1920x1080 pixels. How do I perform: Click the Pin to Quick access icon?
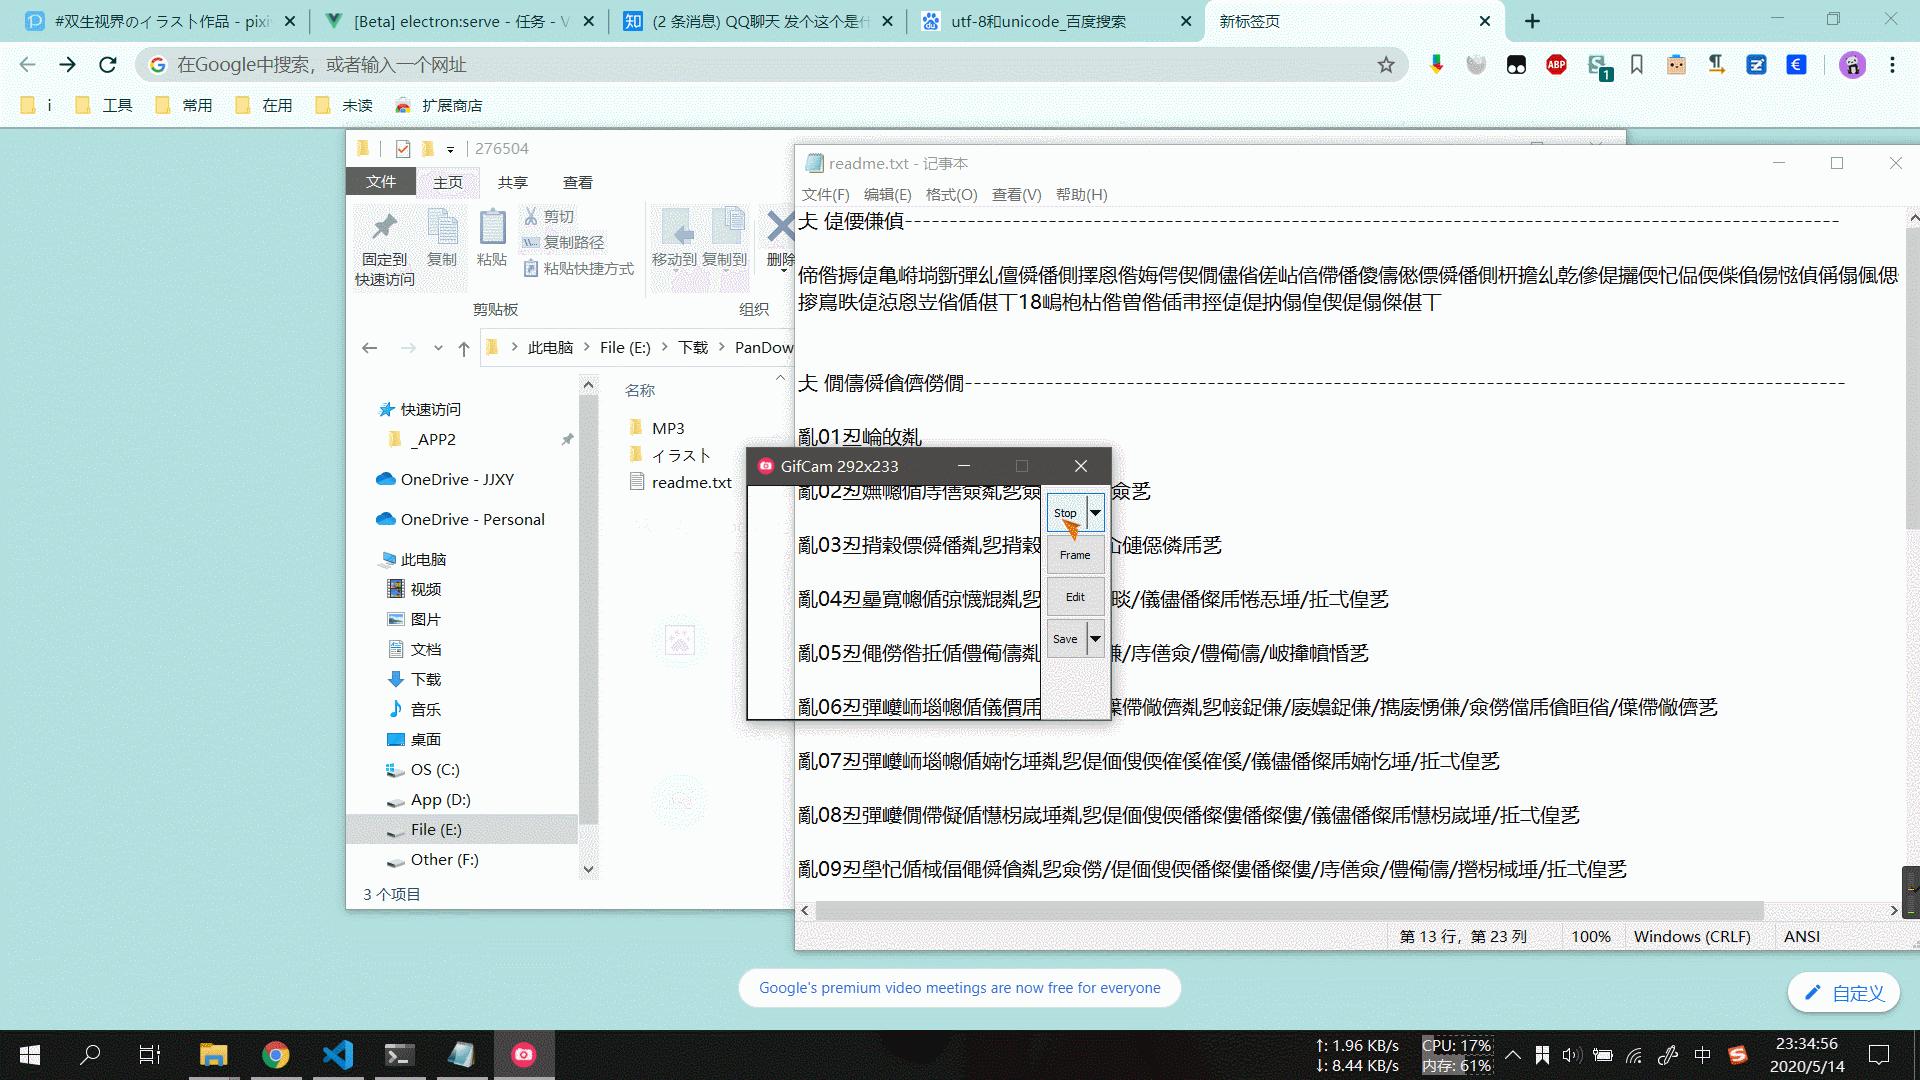[x=384, y=228]
